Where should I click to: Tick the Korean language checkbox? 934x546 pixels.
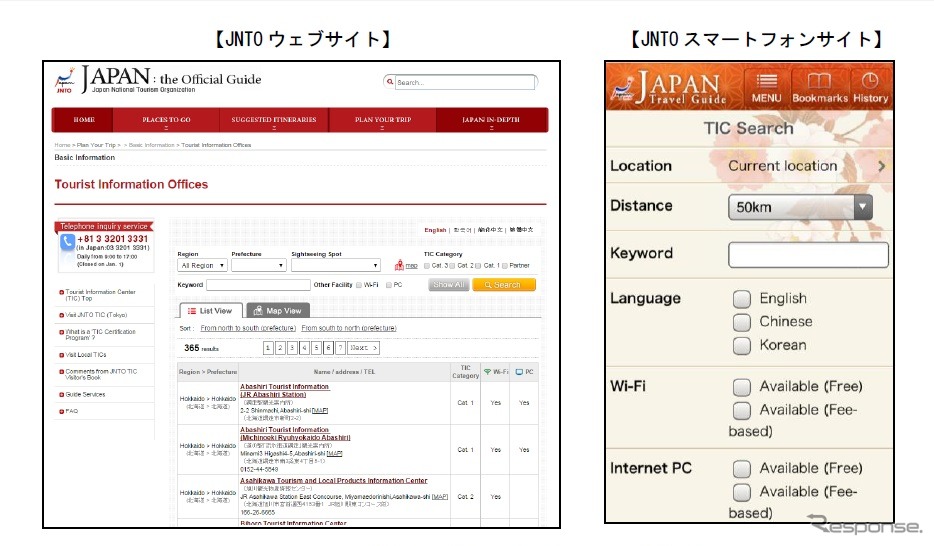[742, 345]
